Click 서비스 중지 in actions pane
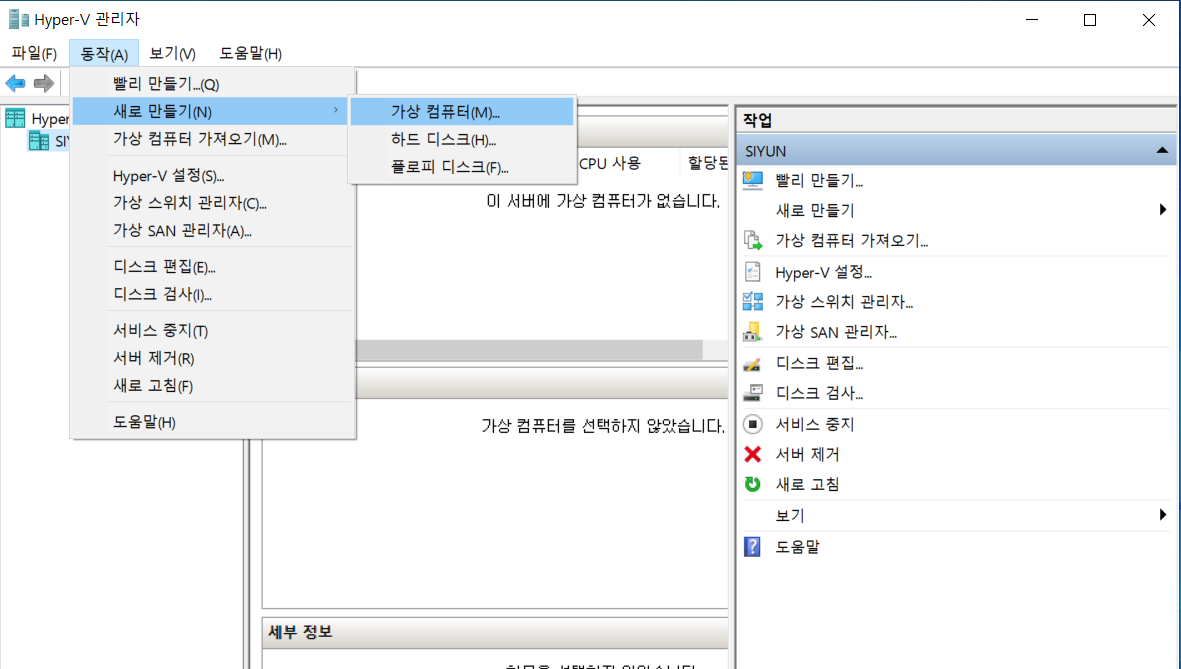 [815, 424]
